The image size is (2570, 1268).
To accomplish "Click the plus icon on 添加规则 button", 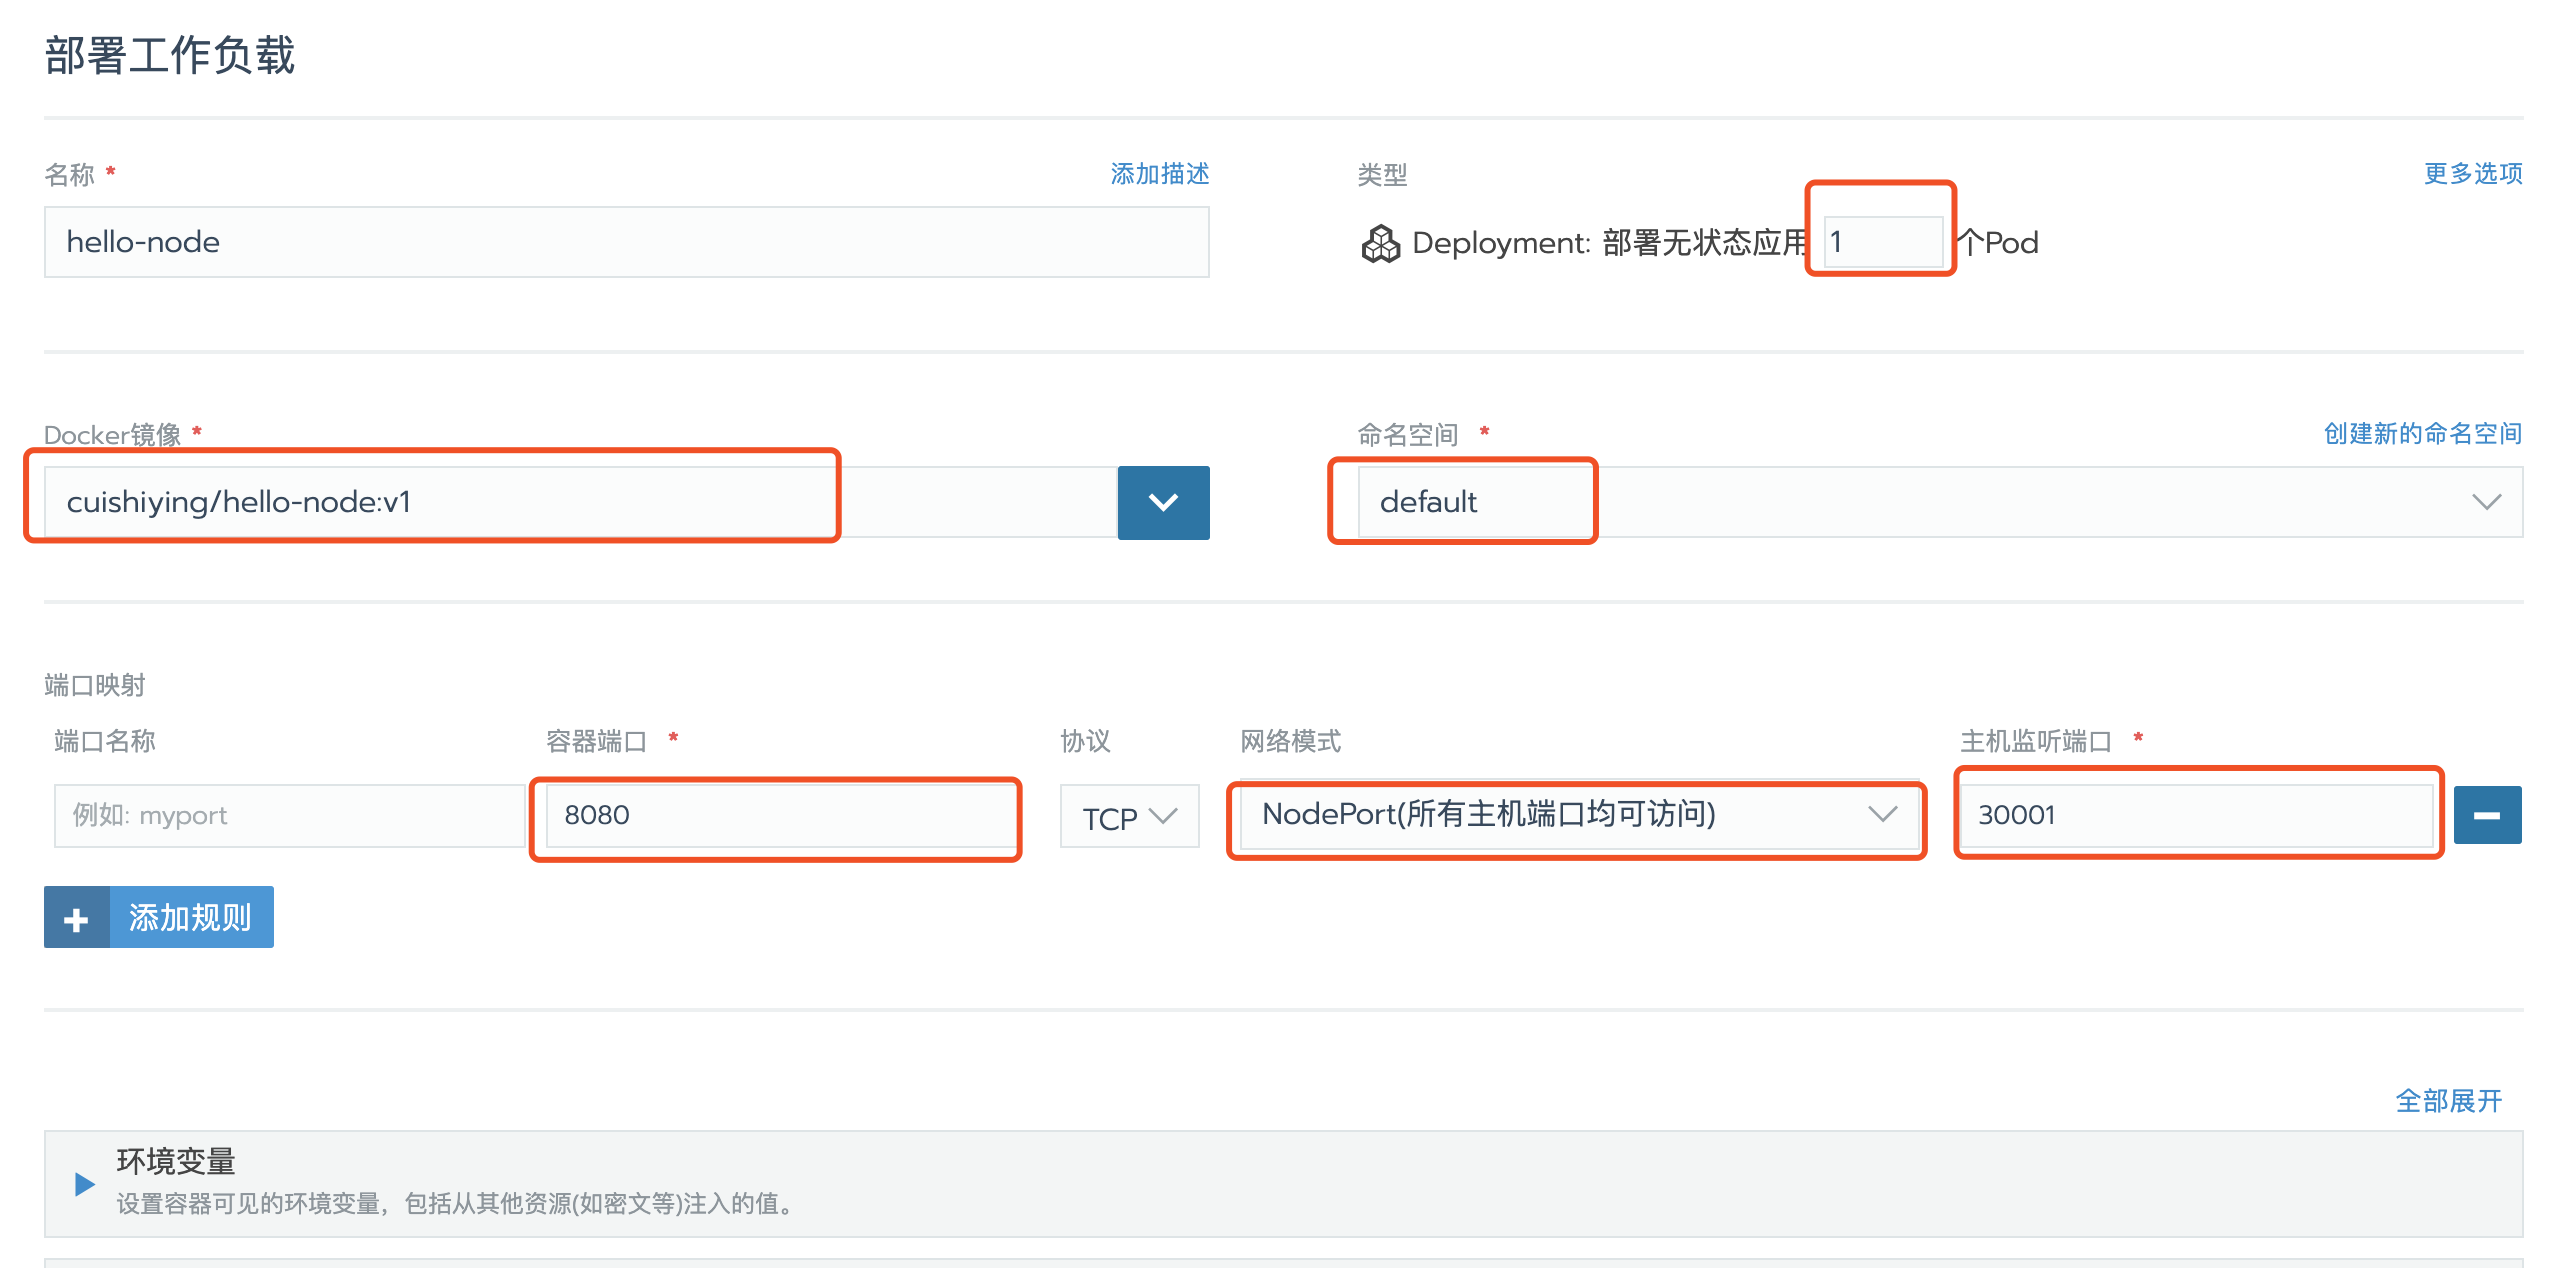I will coord(76,918).
